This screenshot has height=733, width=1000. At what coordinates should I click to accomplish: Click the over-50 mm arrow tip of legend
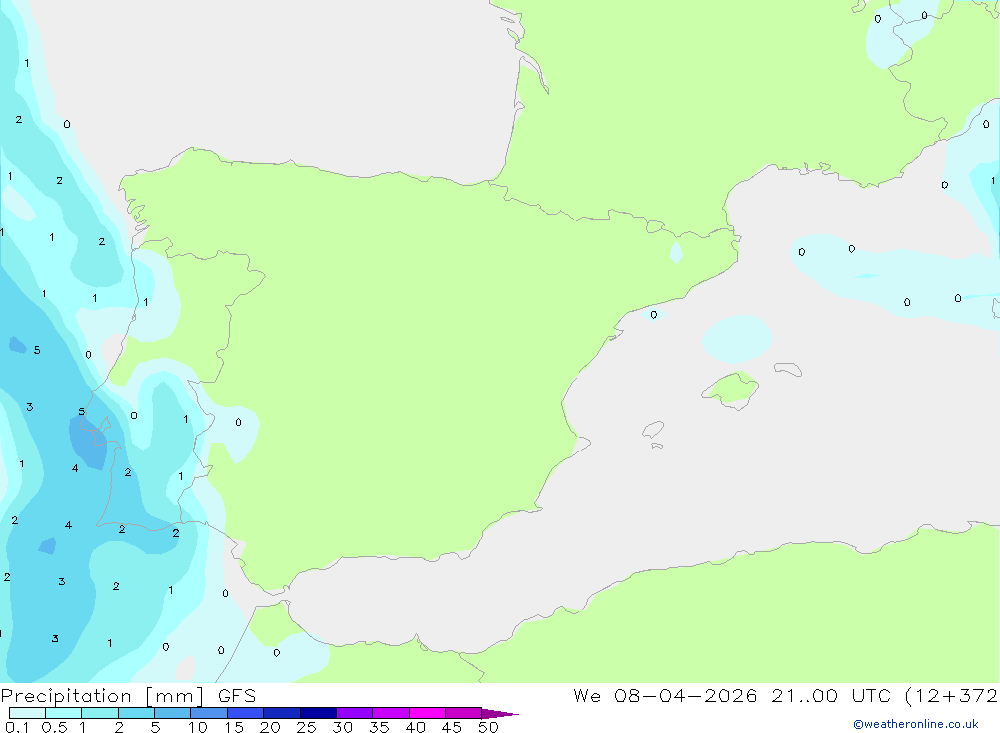tap(499, 714)
